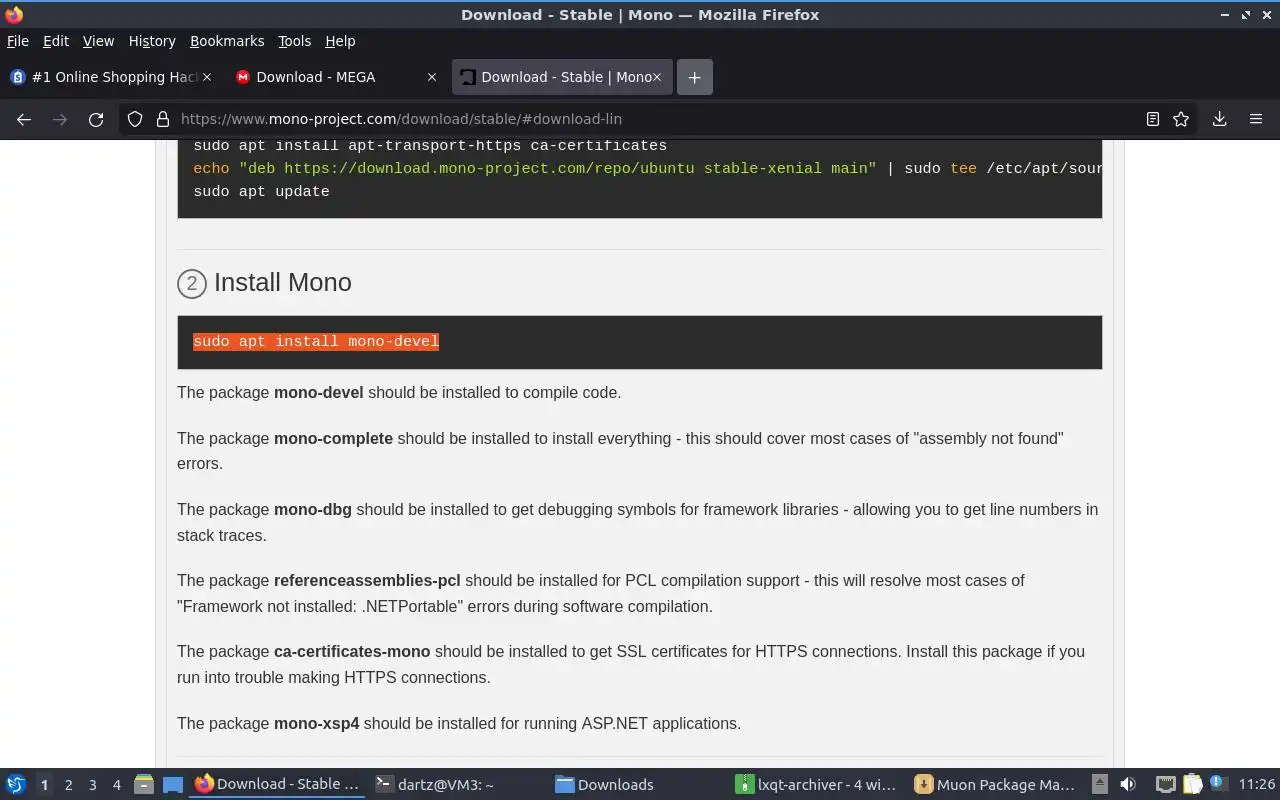Open the View menu
This screenshot has height=800, width=1280.
(x=98, y=41)
